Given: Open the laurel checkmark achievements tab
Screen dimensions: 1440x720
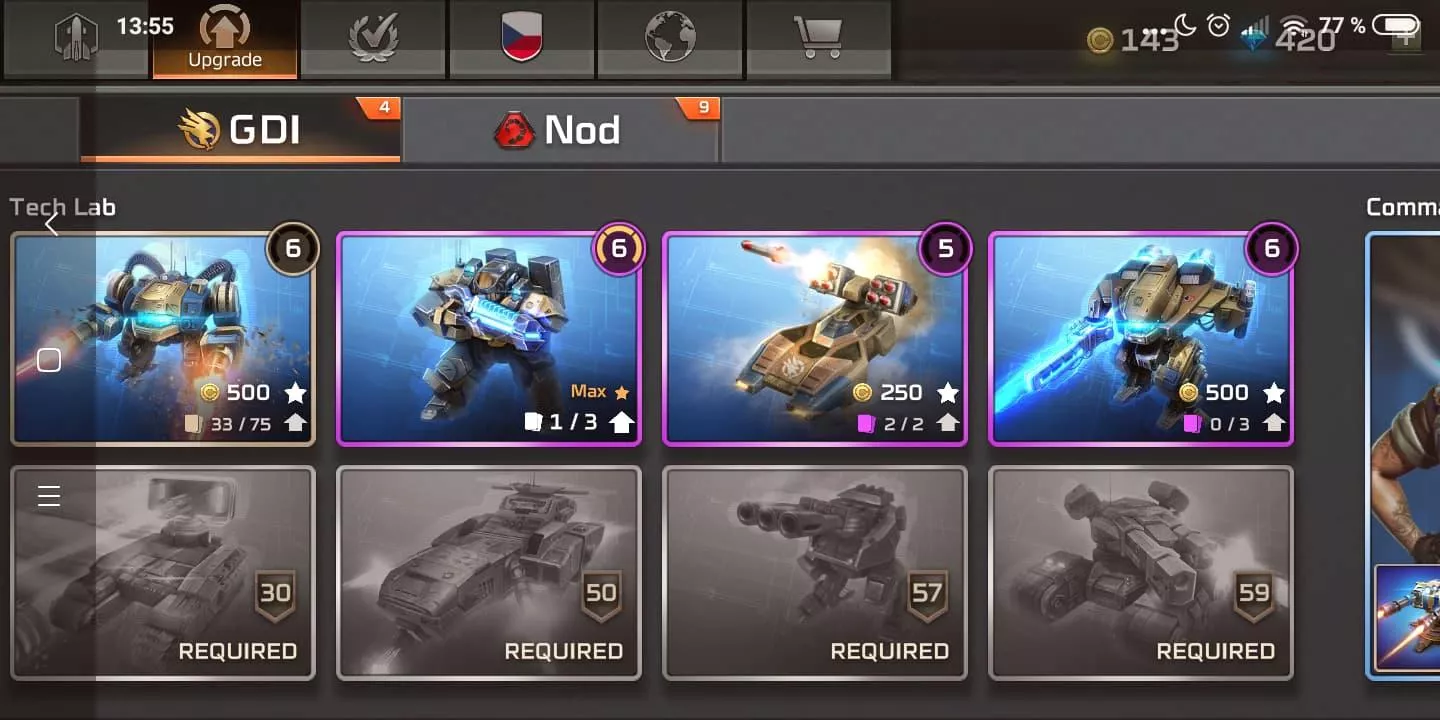Looking at the screenshot, I should click(373, 39).
